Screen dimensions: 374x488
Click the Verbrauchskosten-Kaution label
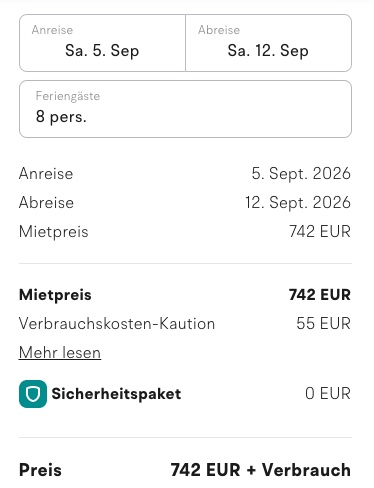(x=117, y=324)
